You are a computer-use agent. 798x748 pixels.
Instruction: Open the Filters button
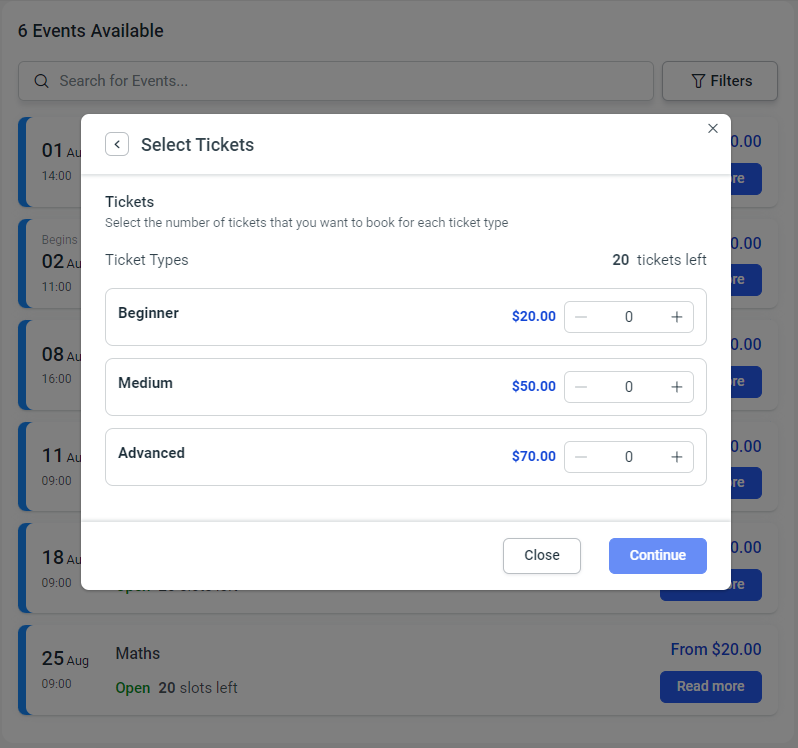tap(720, 81)
